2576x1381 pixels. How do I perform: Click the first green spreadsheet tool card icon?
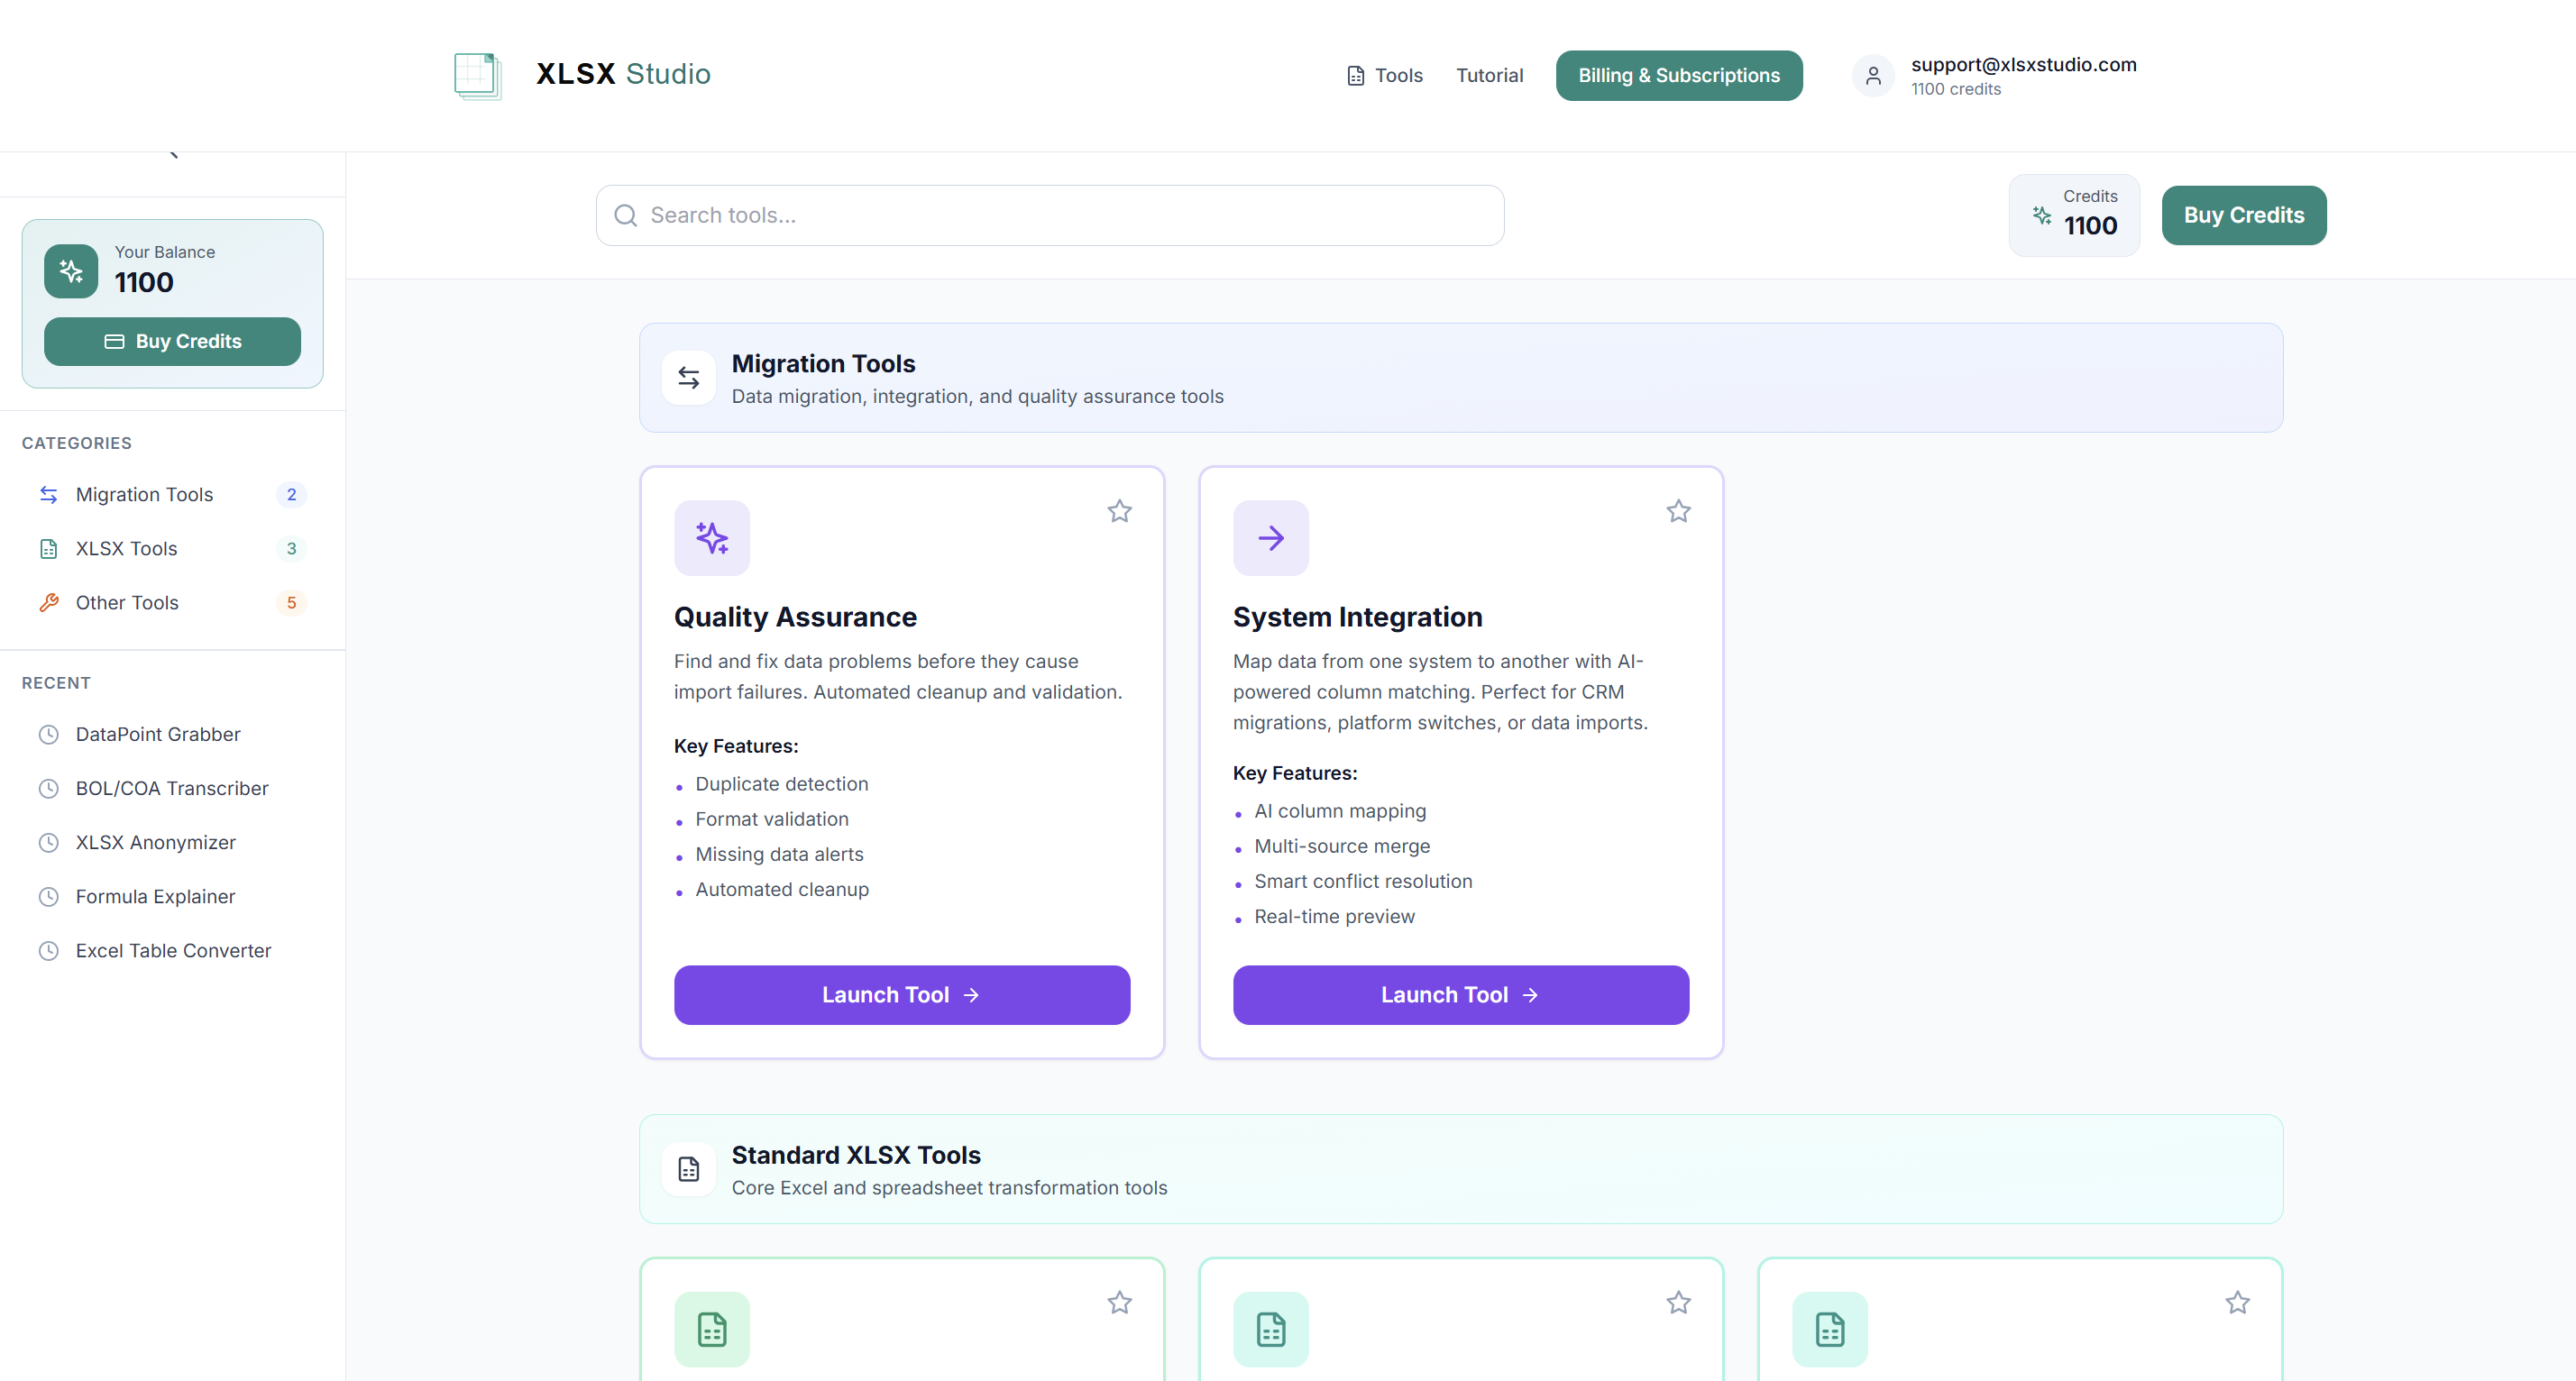711,1329
